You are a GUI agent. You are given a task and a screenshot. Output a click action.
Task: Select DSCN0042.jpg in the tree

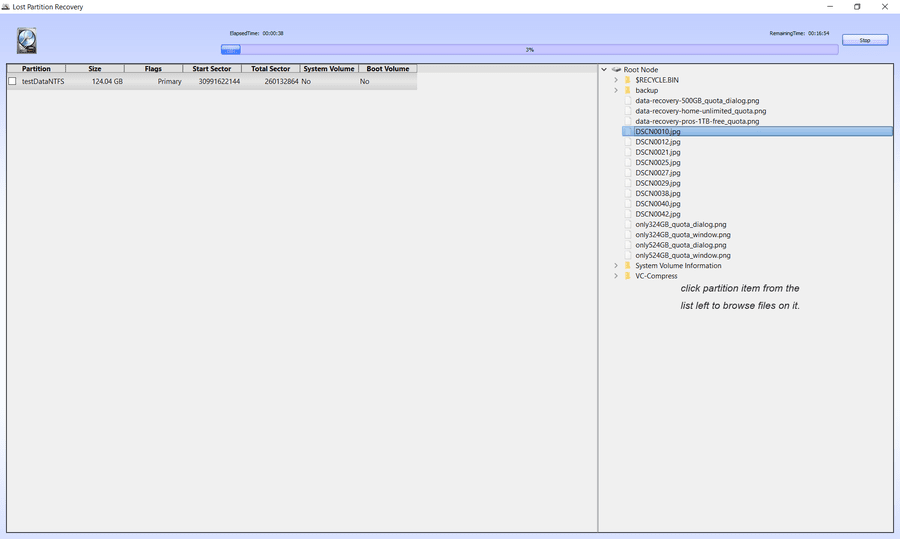tap(657, 214)
